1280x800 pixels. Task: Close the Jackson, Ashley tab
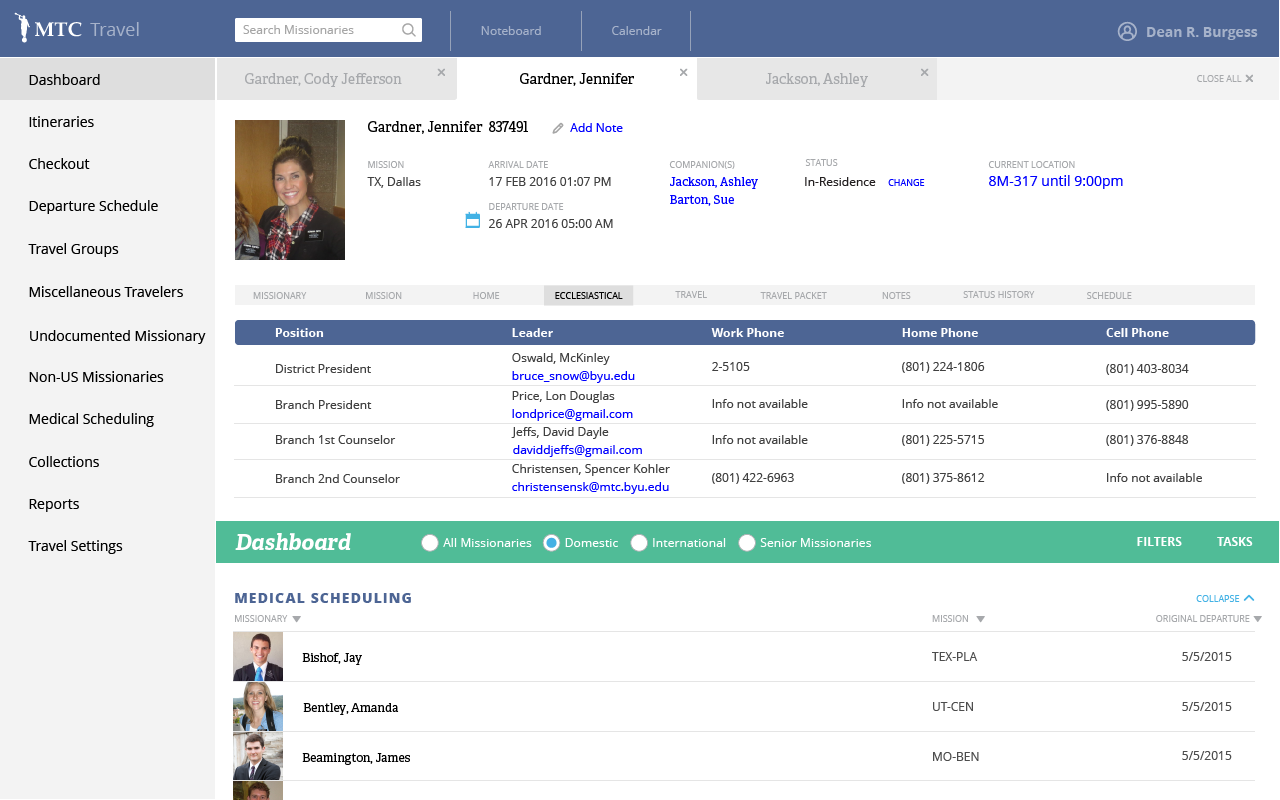click(x=924, y=72)
